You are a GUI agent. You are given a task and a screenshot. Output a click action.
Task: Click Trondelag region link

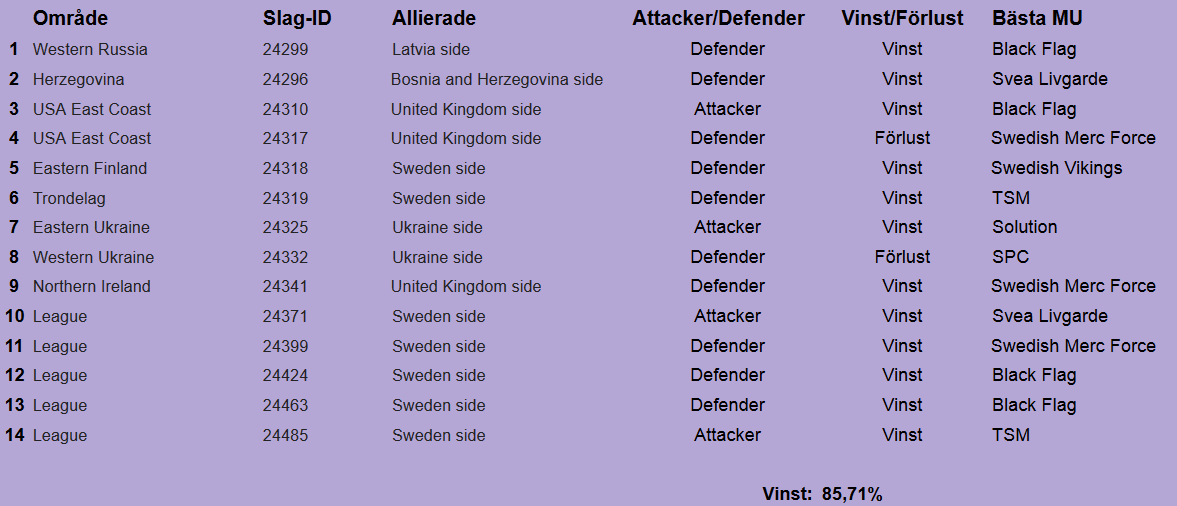pos(69,198)
